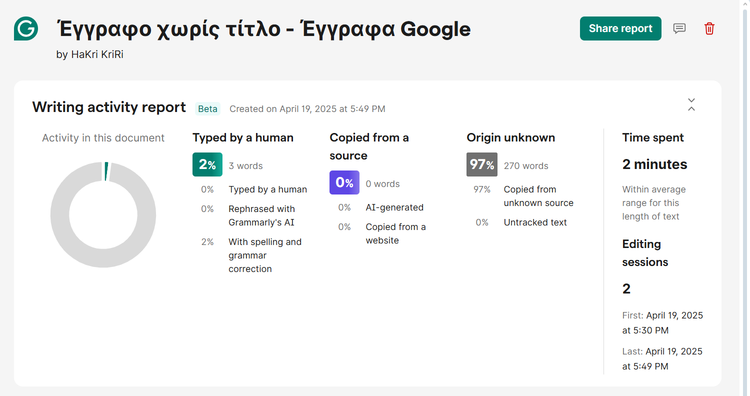Image resolution: width=750 pixels, height=396 pixels.
Task: Select the purple 0% copied badge
Action: [344, 182]
